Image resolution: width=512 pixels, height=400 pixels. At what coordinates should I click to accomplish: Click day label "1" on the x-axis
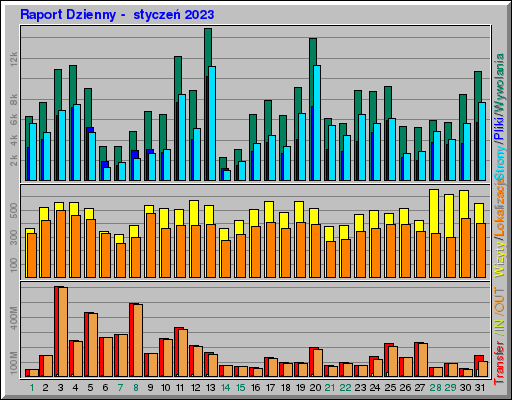[32, 388]
